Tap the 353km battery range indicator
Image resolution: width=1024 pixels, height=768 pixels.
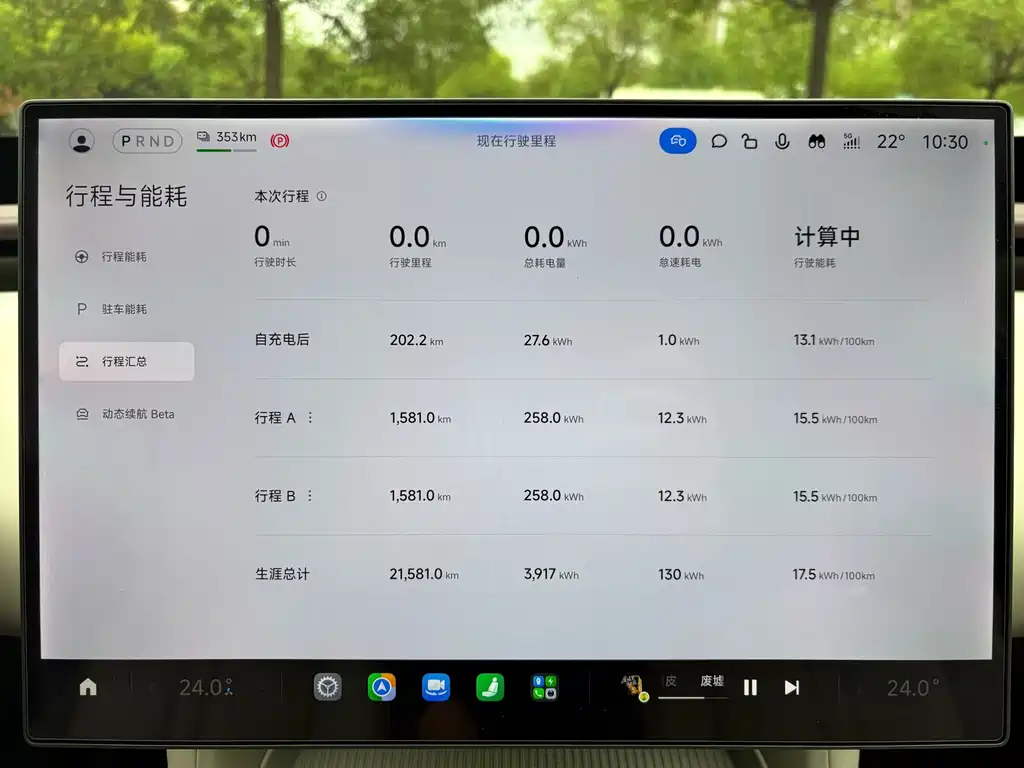(227, 140)
